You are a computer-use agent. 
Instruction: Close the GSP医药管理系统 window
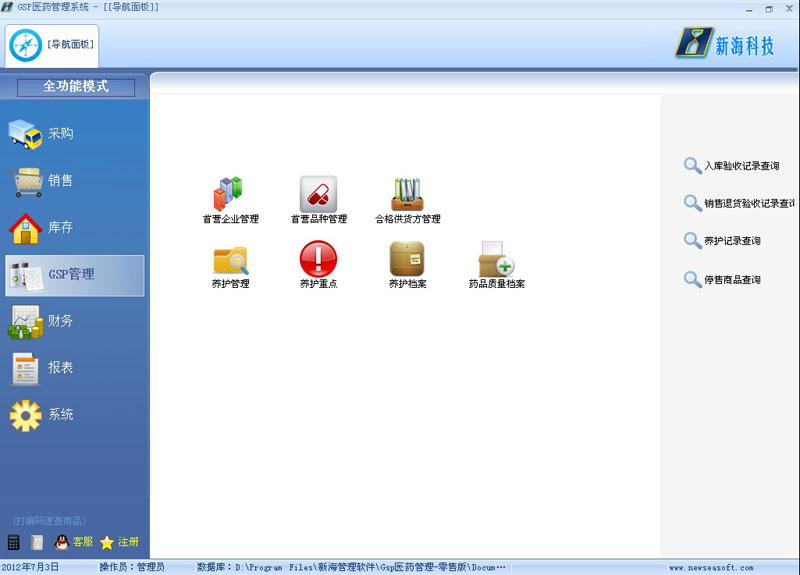[x=789, y=9]
